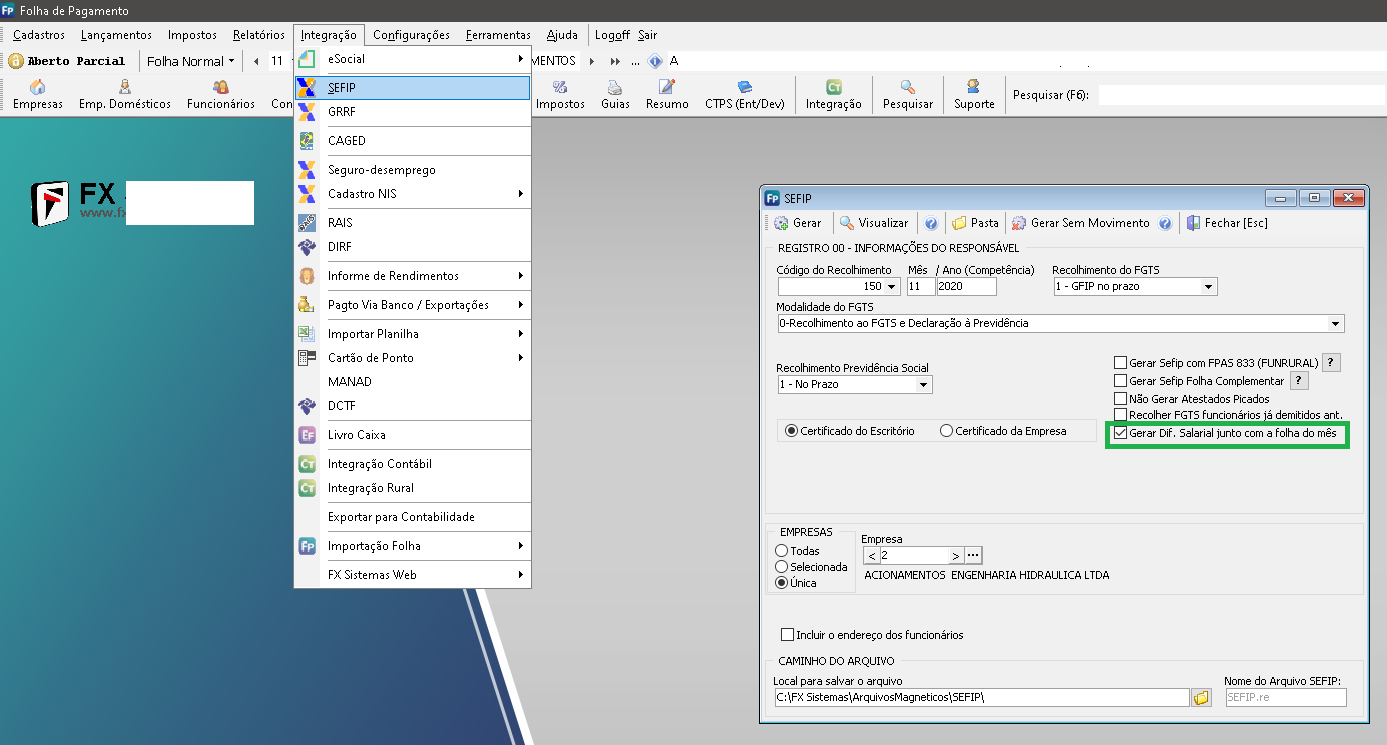Screen dimensions: 1387x745
Task: Expand the Modalidade do FGTS dropdown
Action: pyautogui.click(x=1335, y=324)
